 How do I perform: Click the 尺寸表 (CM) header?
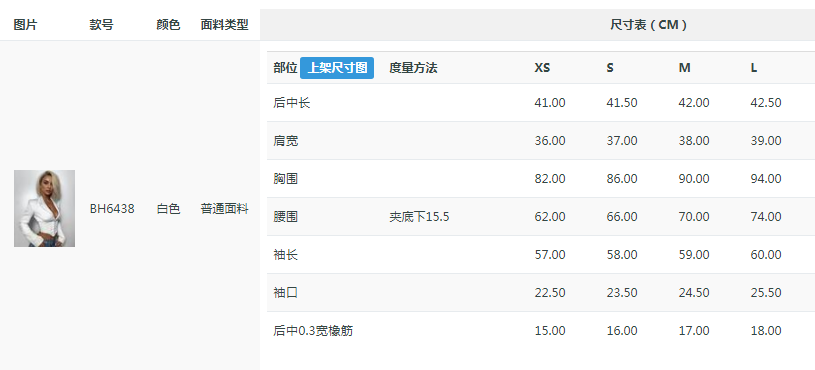click(x=649, y=24)
